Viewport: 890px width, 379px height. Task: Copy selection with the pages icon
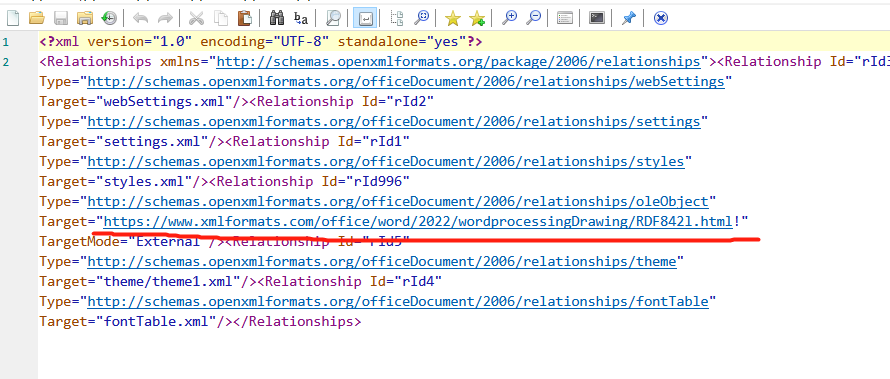click(221, 18)
